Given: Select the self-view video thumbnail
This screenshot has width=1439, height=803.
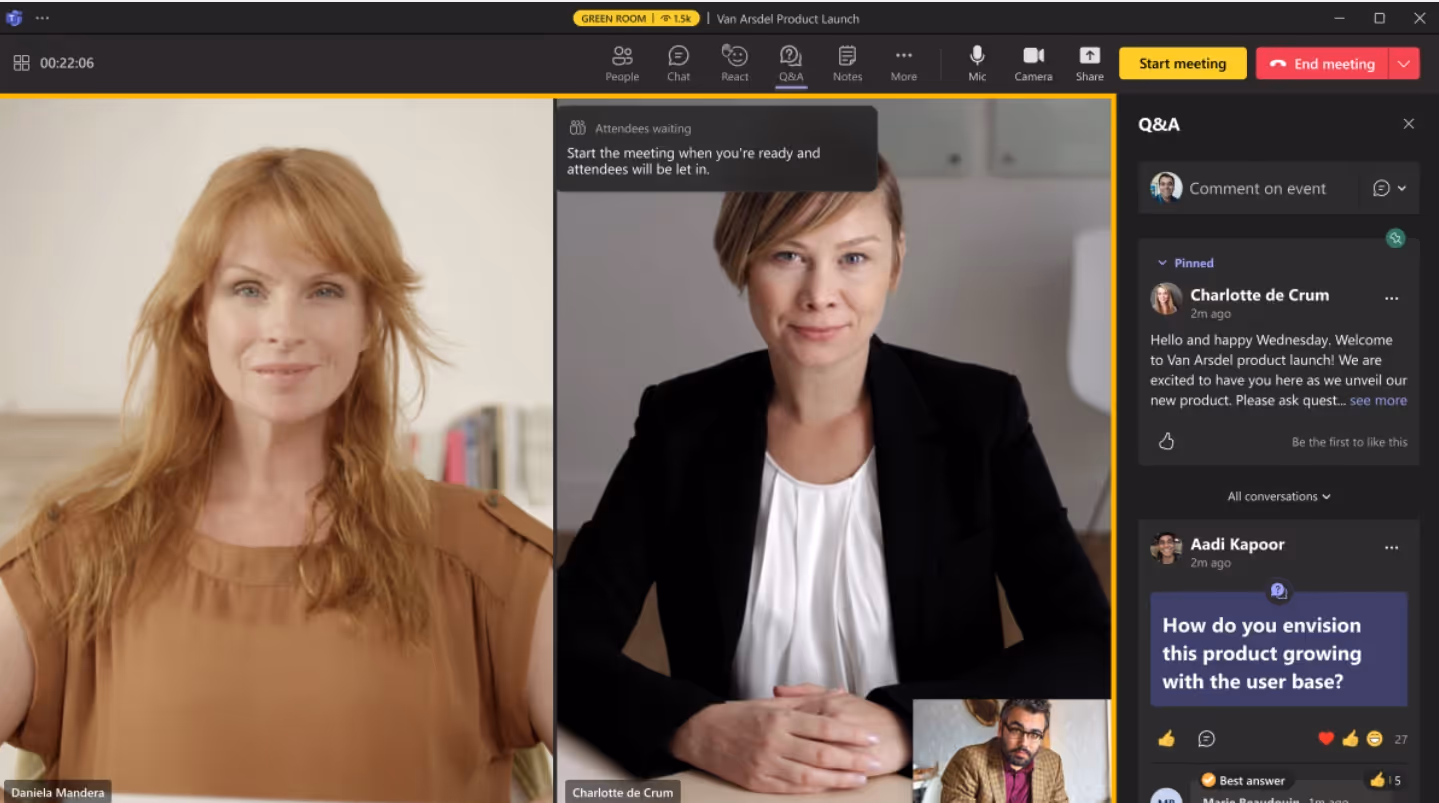Looking at the screenshot, I should (1010, 751).
